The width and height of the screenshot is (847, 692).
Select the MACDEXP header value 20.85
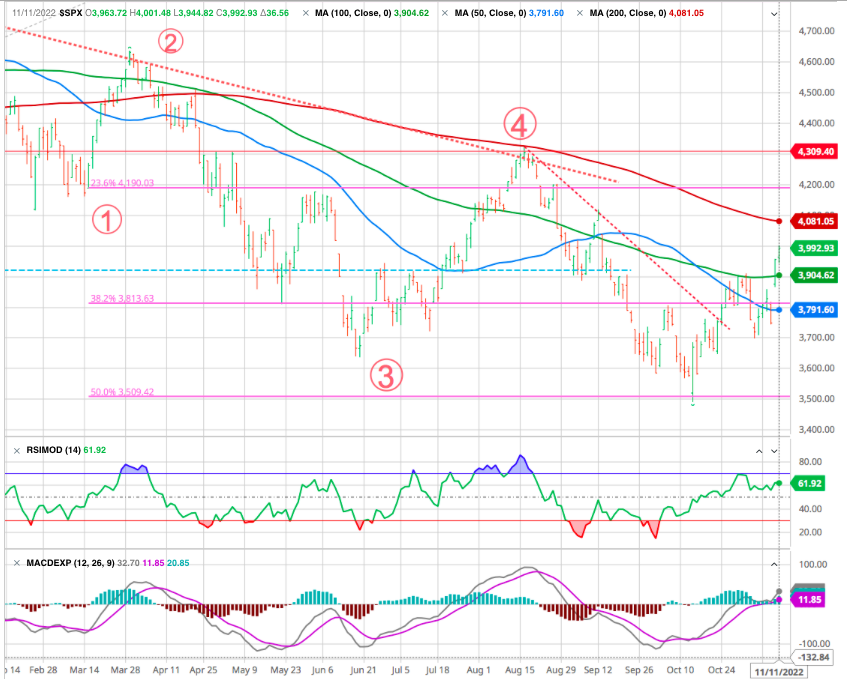[178, 563]
